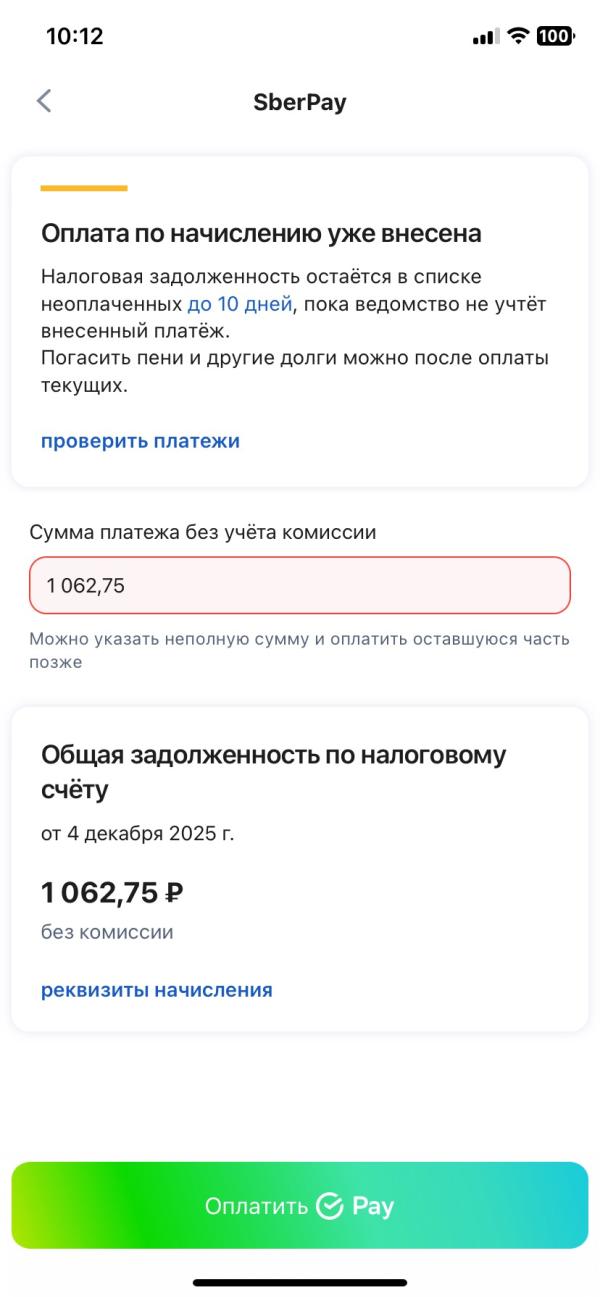Tap the cellular signal strength icon

coord(485,37)
